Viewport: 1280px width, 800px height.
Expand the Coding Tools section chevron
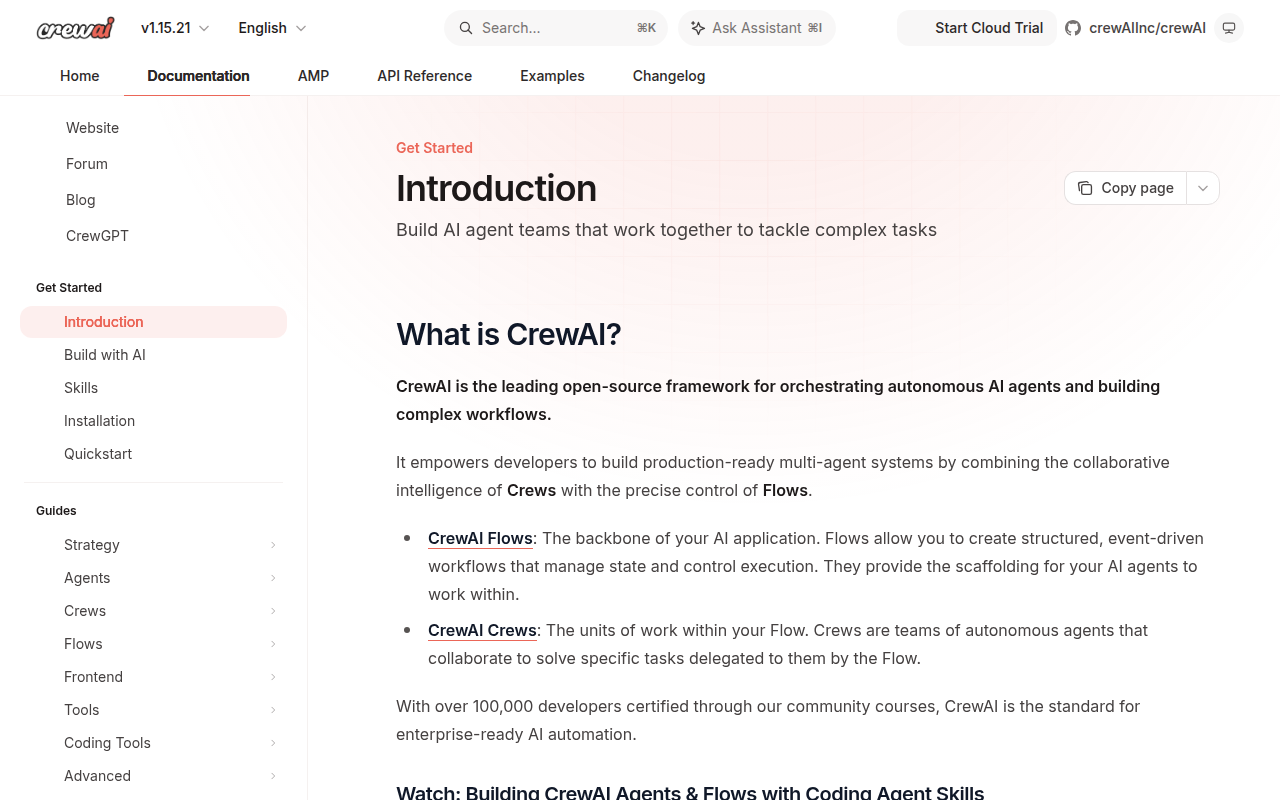click(273, 743)
